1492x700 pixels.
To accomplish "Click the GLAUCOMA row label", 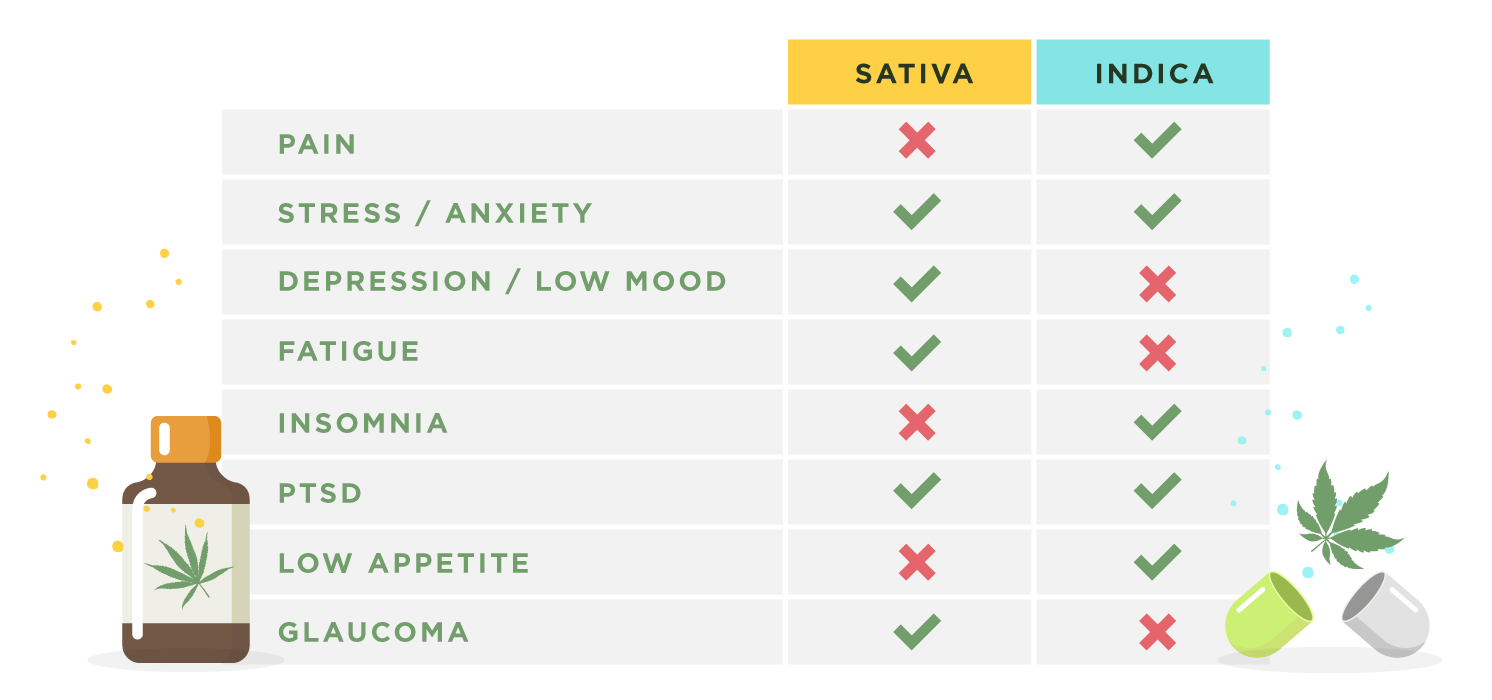I will click(x=373, y=633).
